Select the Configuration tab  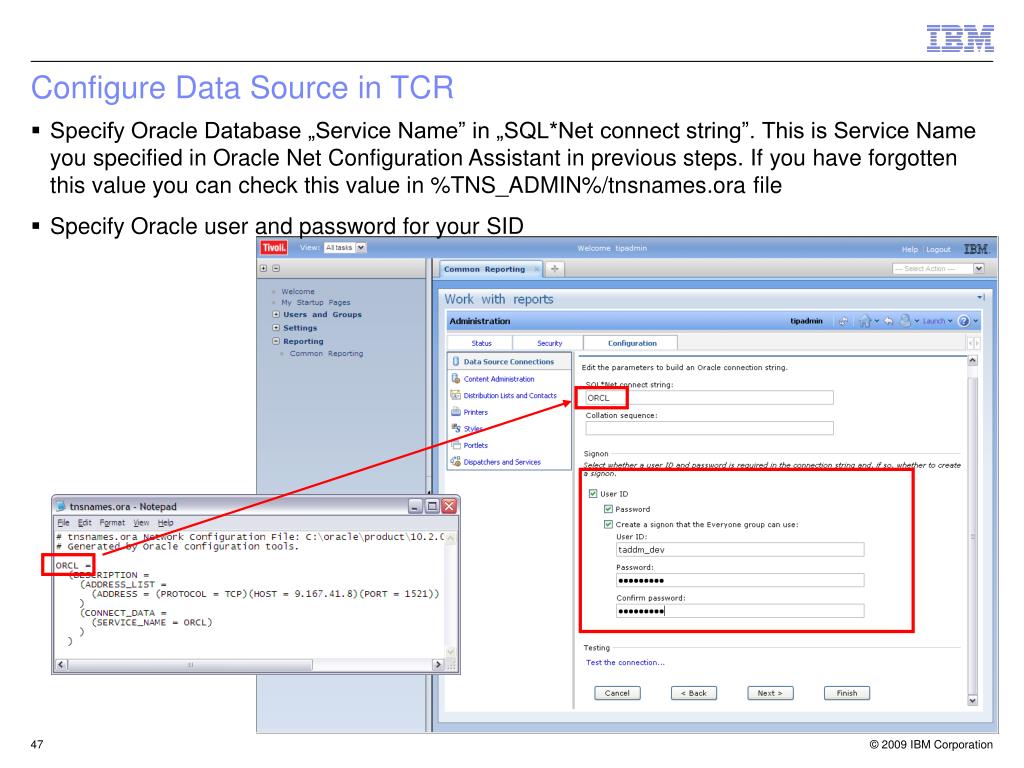(x=632, y=343)
